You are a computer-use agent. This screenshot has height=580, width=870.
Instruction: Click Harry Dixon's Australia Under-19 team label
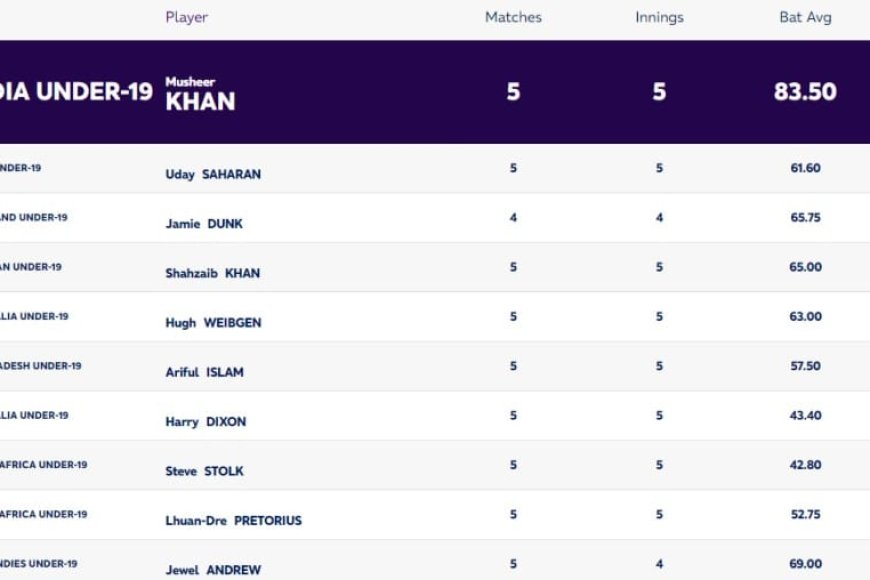34,415
